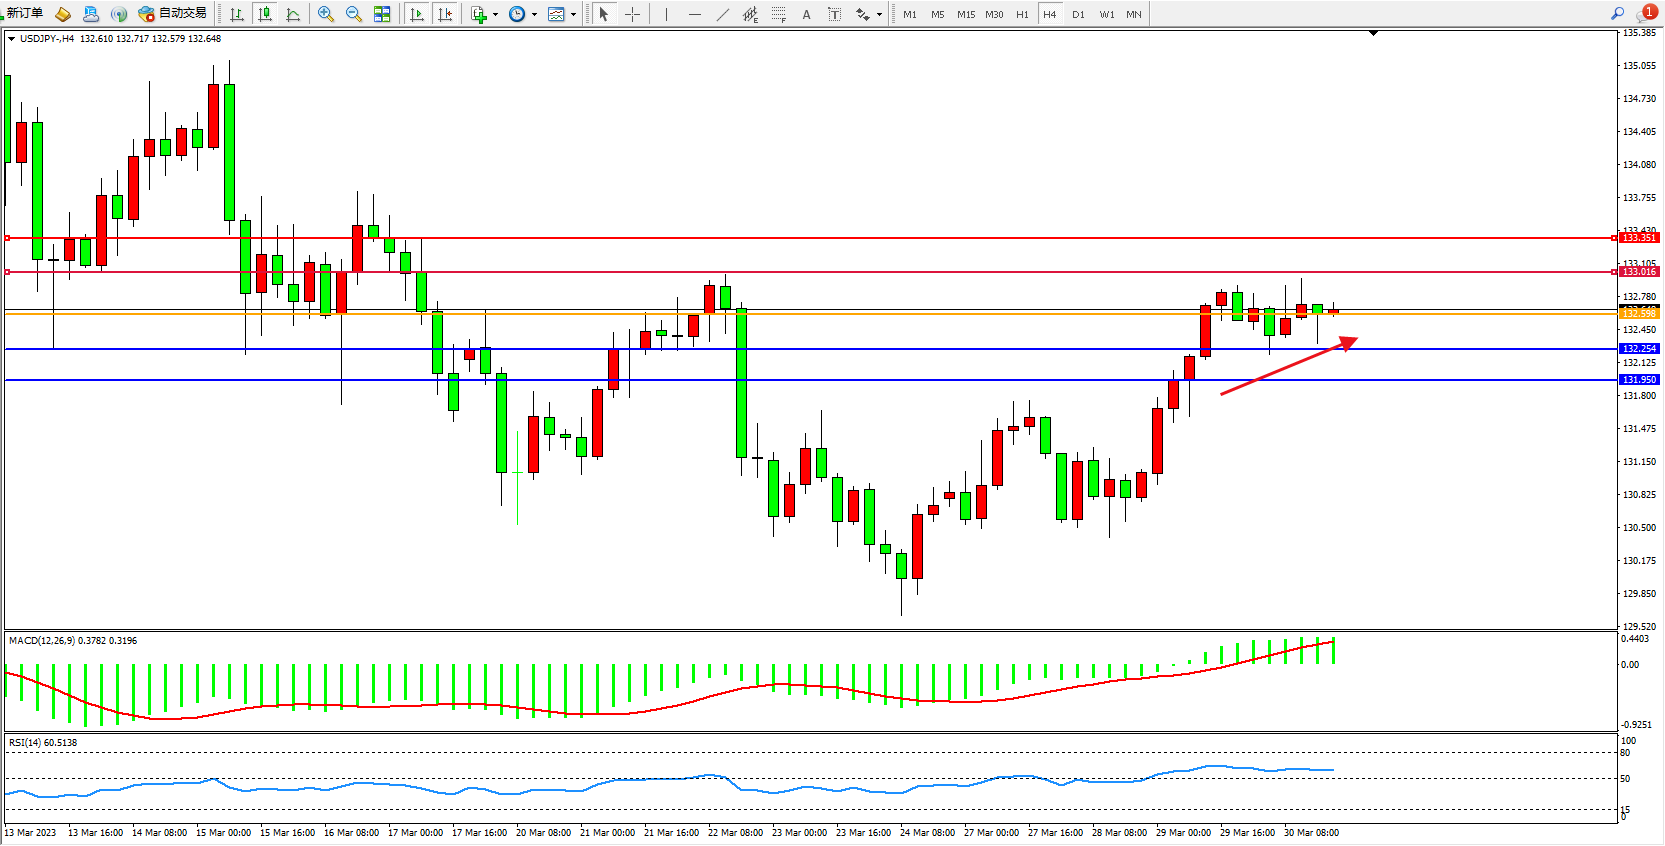Toggle chart auto scroll
This screenshot has height=846, width=1665.
pos(417,14)
